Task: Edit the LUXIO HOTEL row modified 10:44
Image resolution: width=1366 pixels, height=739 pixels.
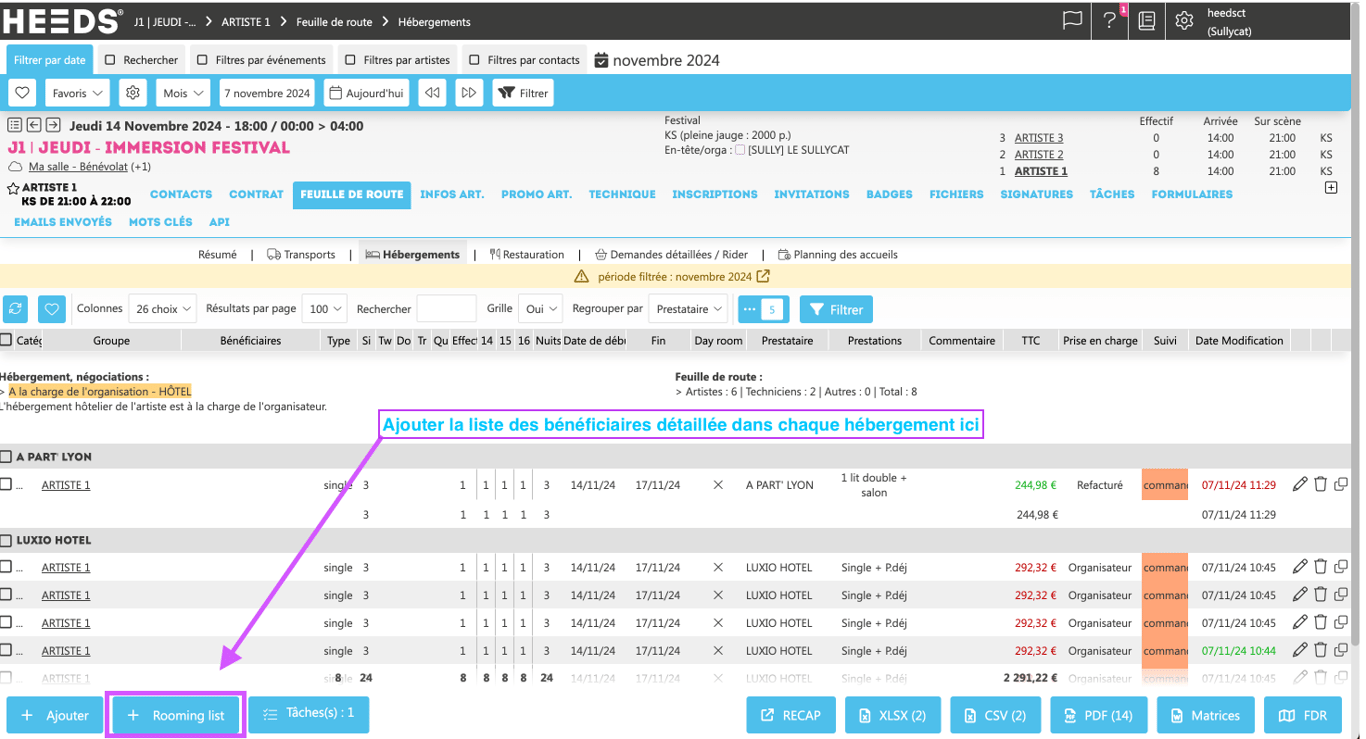Action: pos(1300,650)
